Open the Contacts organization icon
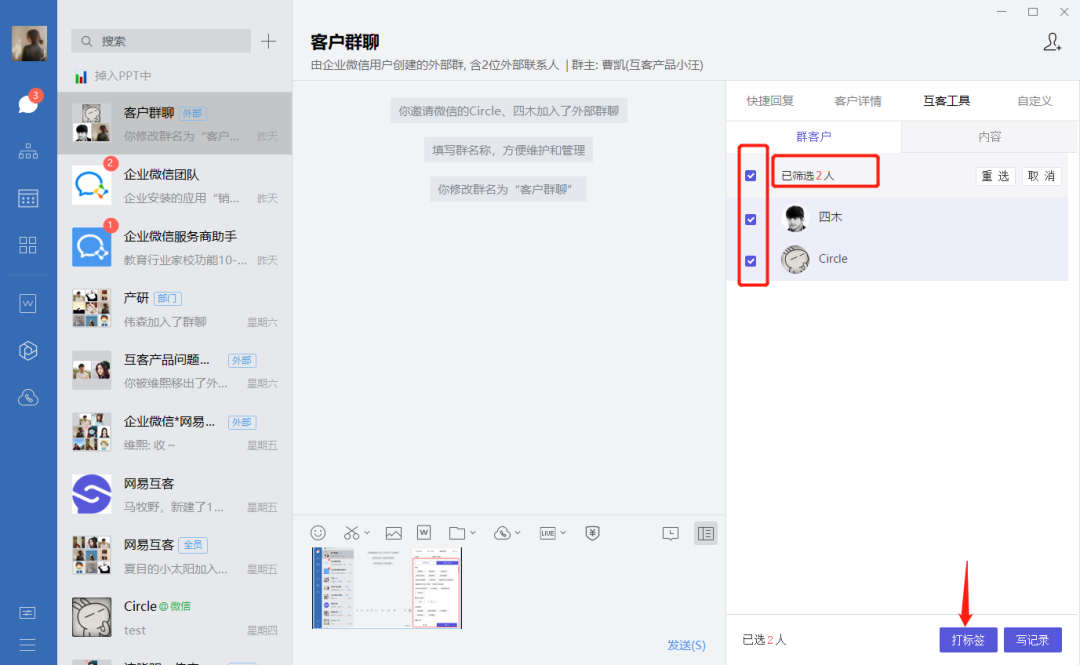1080x665 pixels. coord(28,151)
